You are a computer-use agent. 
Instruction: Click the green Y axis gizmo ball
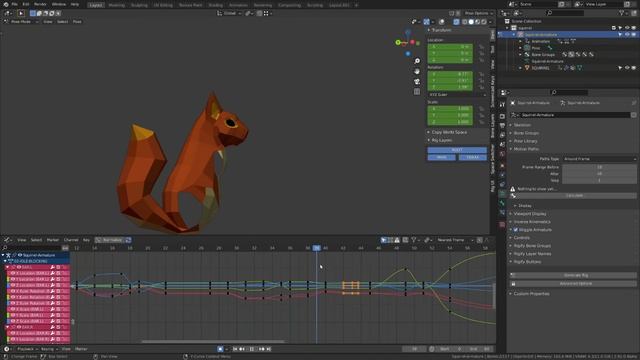coord(398,42)
